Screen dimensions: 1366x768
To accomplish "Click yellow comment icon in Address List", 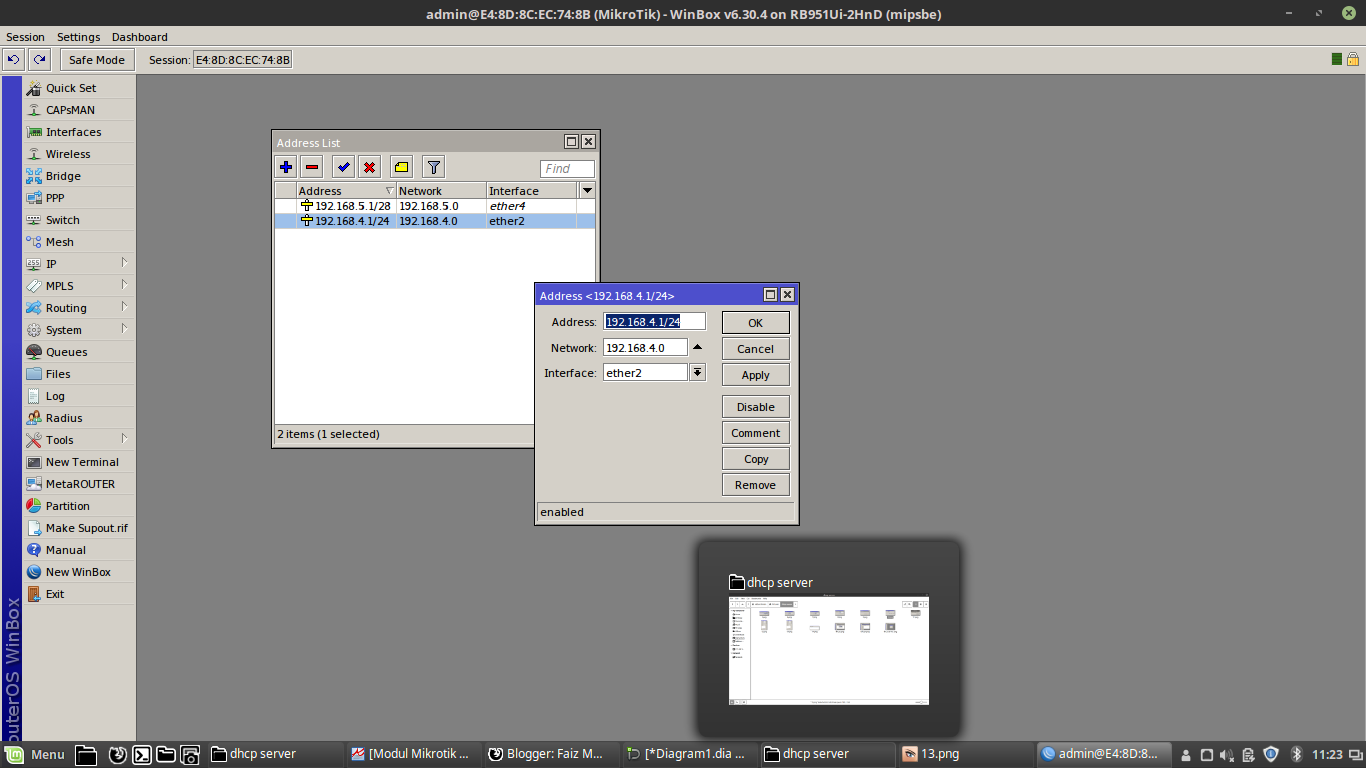I will tap(402, 167).
